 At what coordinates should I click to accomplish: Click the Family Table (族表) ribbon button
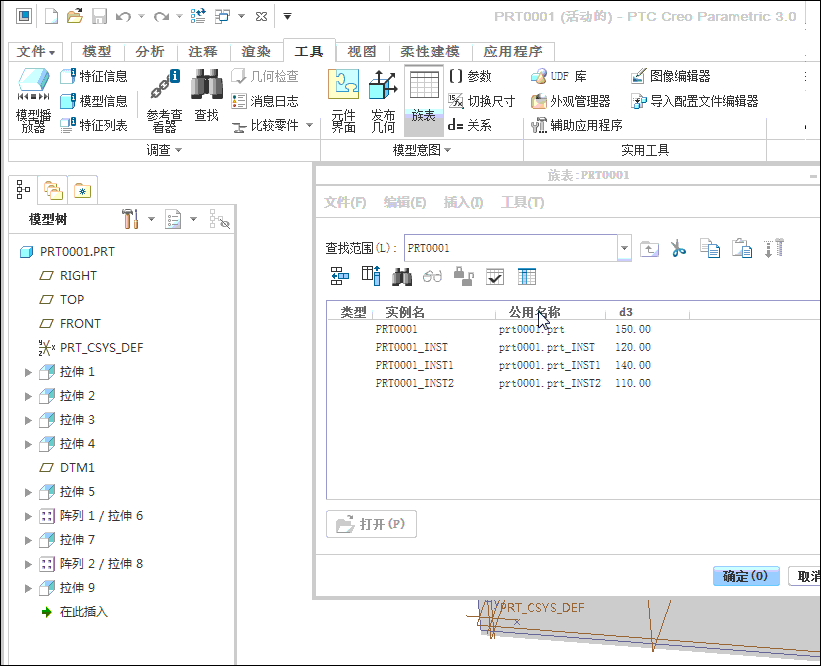424,100
